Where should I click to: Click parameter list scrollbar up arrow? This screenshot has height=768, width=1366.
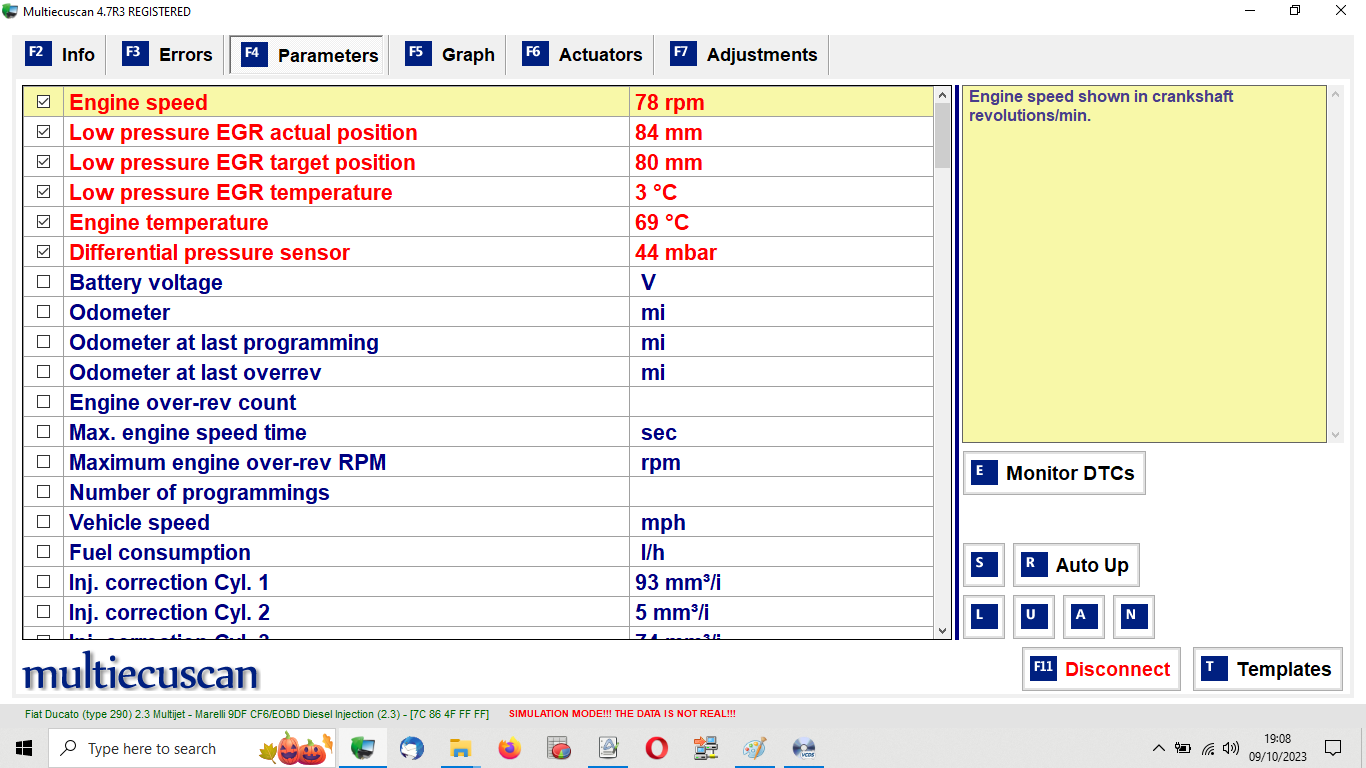(x=942, y=95)
